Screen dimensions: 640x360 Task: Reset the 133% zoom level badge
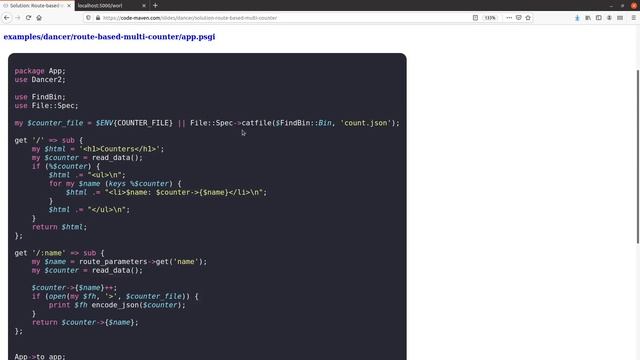489,18
